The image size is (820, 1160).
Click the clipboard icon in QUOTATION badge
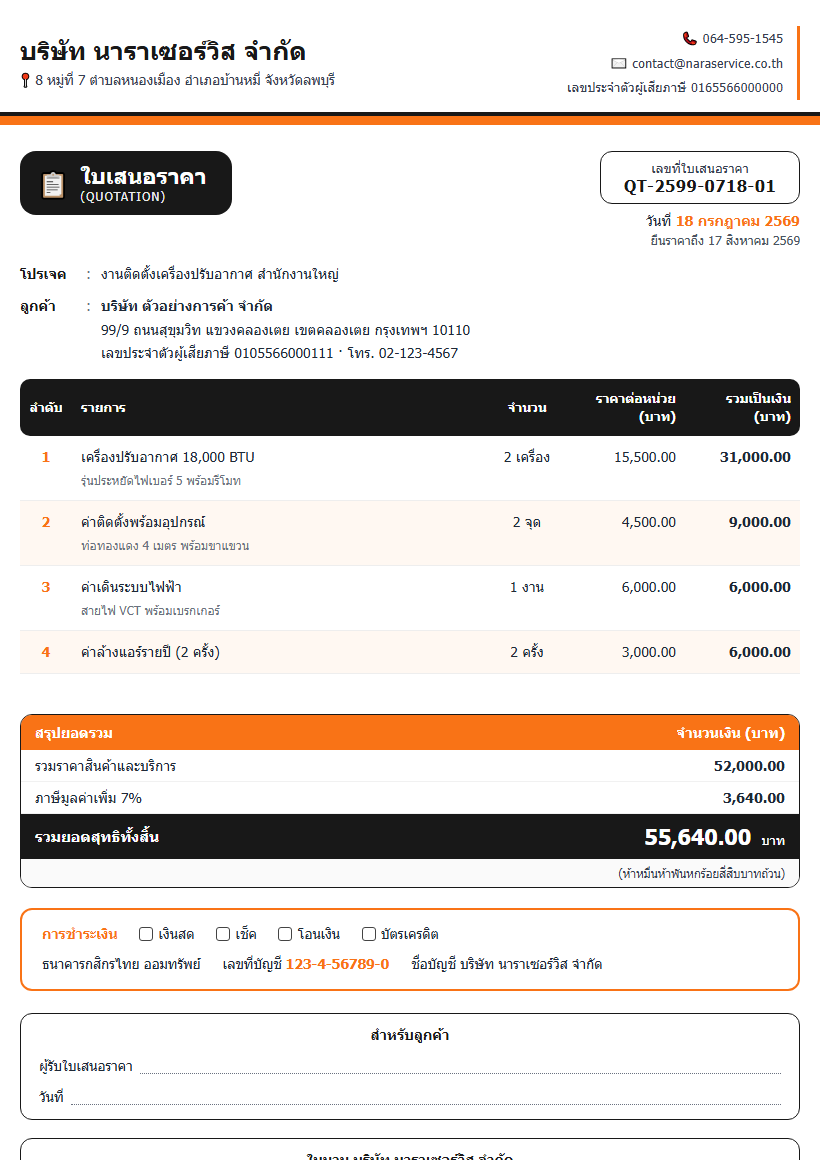[53, 184]
